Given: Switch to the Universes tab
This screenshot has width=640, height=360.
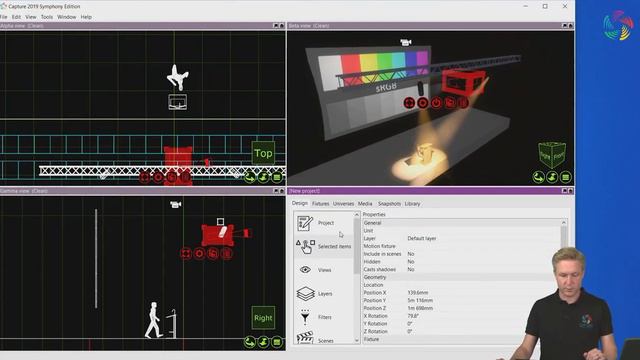Looking at the screenshot, I should click(x=343, y=204).
